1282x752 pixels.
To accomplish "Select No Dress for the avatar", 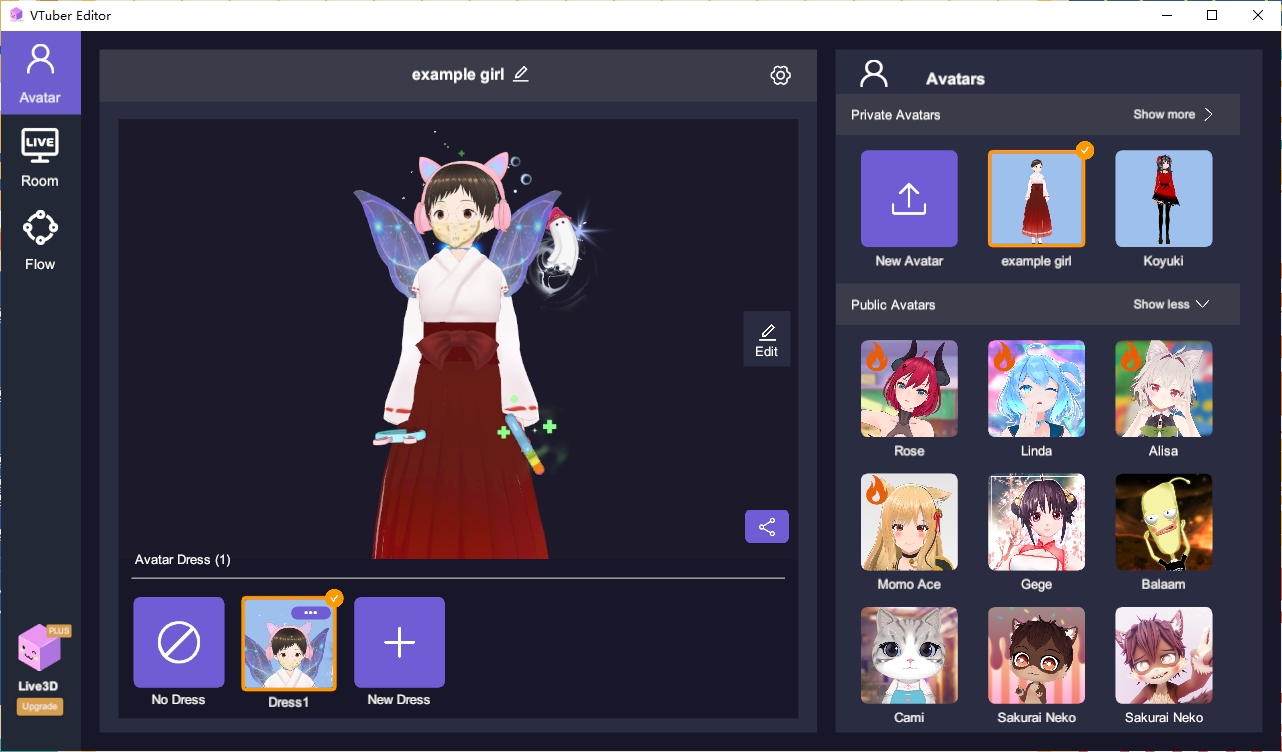I will click(x=178, y=643).
